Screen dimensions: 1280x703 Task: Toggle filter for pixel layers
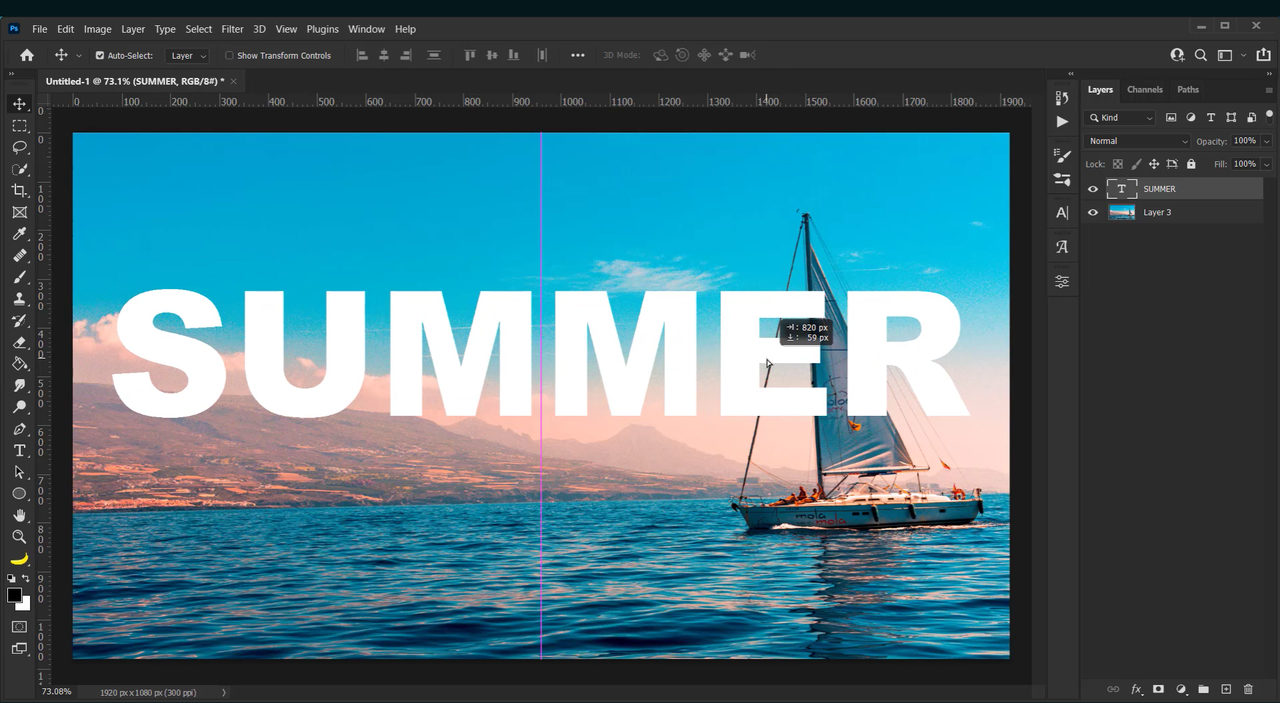point(1171,118)
